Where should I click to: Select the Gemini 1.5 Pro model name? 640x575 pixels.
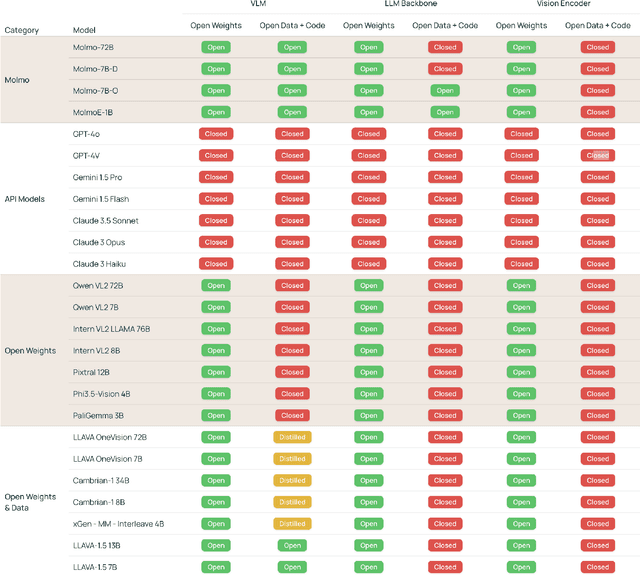click(98, 177)
